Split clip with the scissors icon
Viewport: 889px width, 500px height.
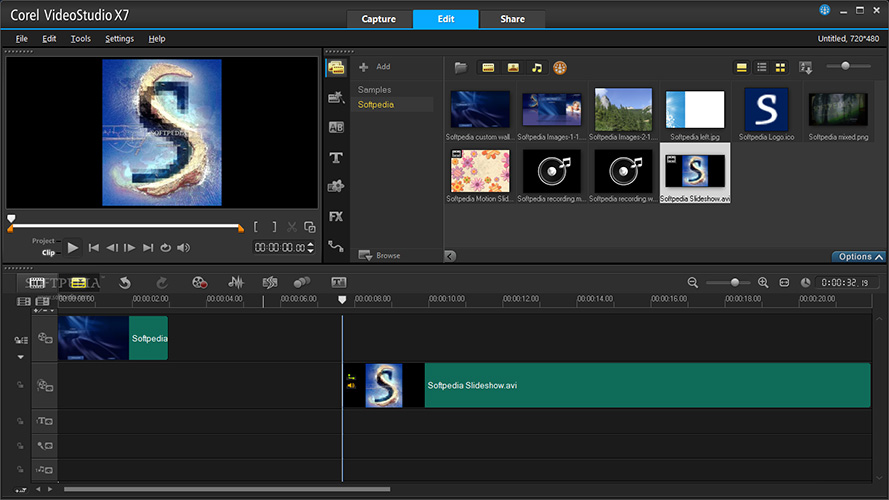point(293,227)
